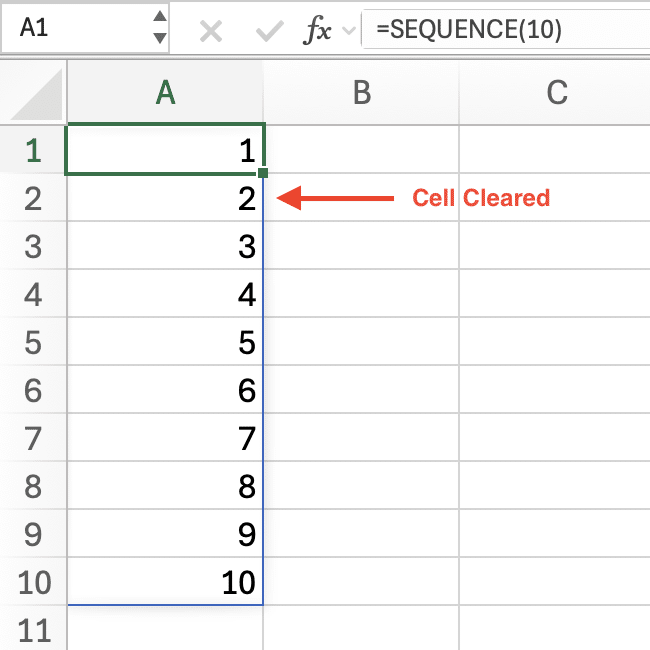Click the formula bar showing =SEQUENCE(10)
The height and width of the screenshot is (650, 650).
pos(506,29)
